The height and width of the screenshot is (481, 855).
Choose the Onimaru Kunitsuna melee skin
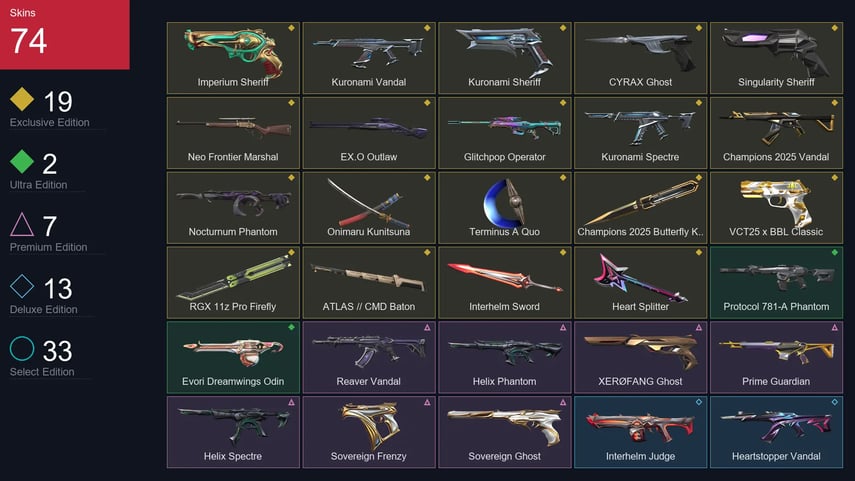tap(369, 207)
